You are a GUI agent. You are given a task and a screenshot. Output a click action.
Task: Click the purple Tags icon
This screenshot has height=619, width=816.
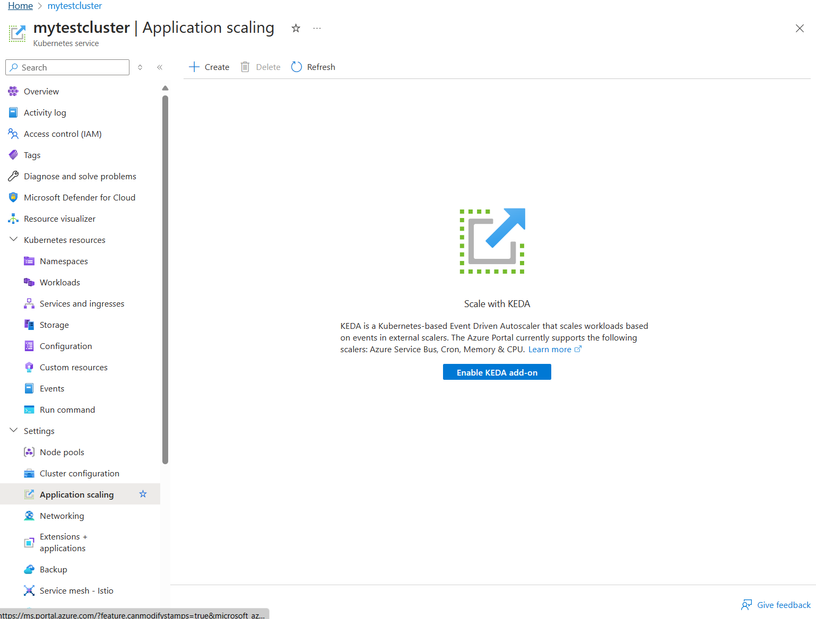coord(13,155)
